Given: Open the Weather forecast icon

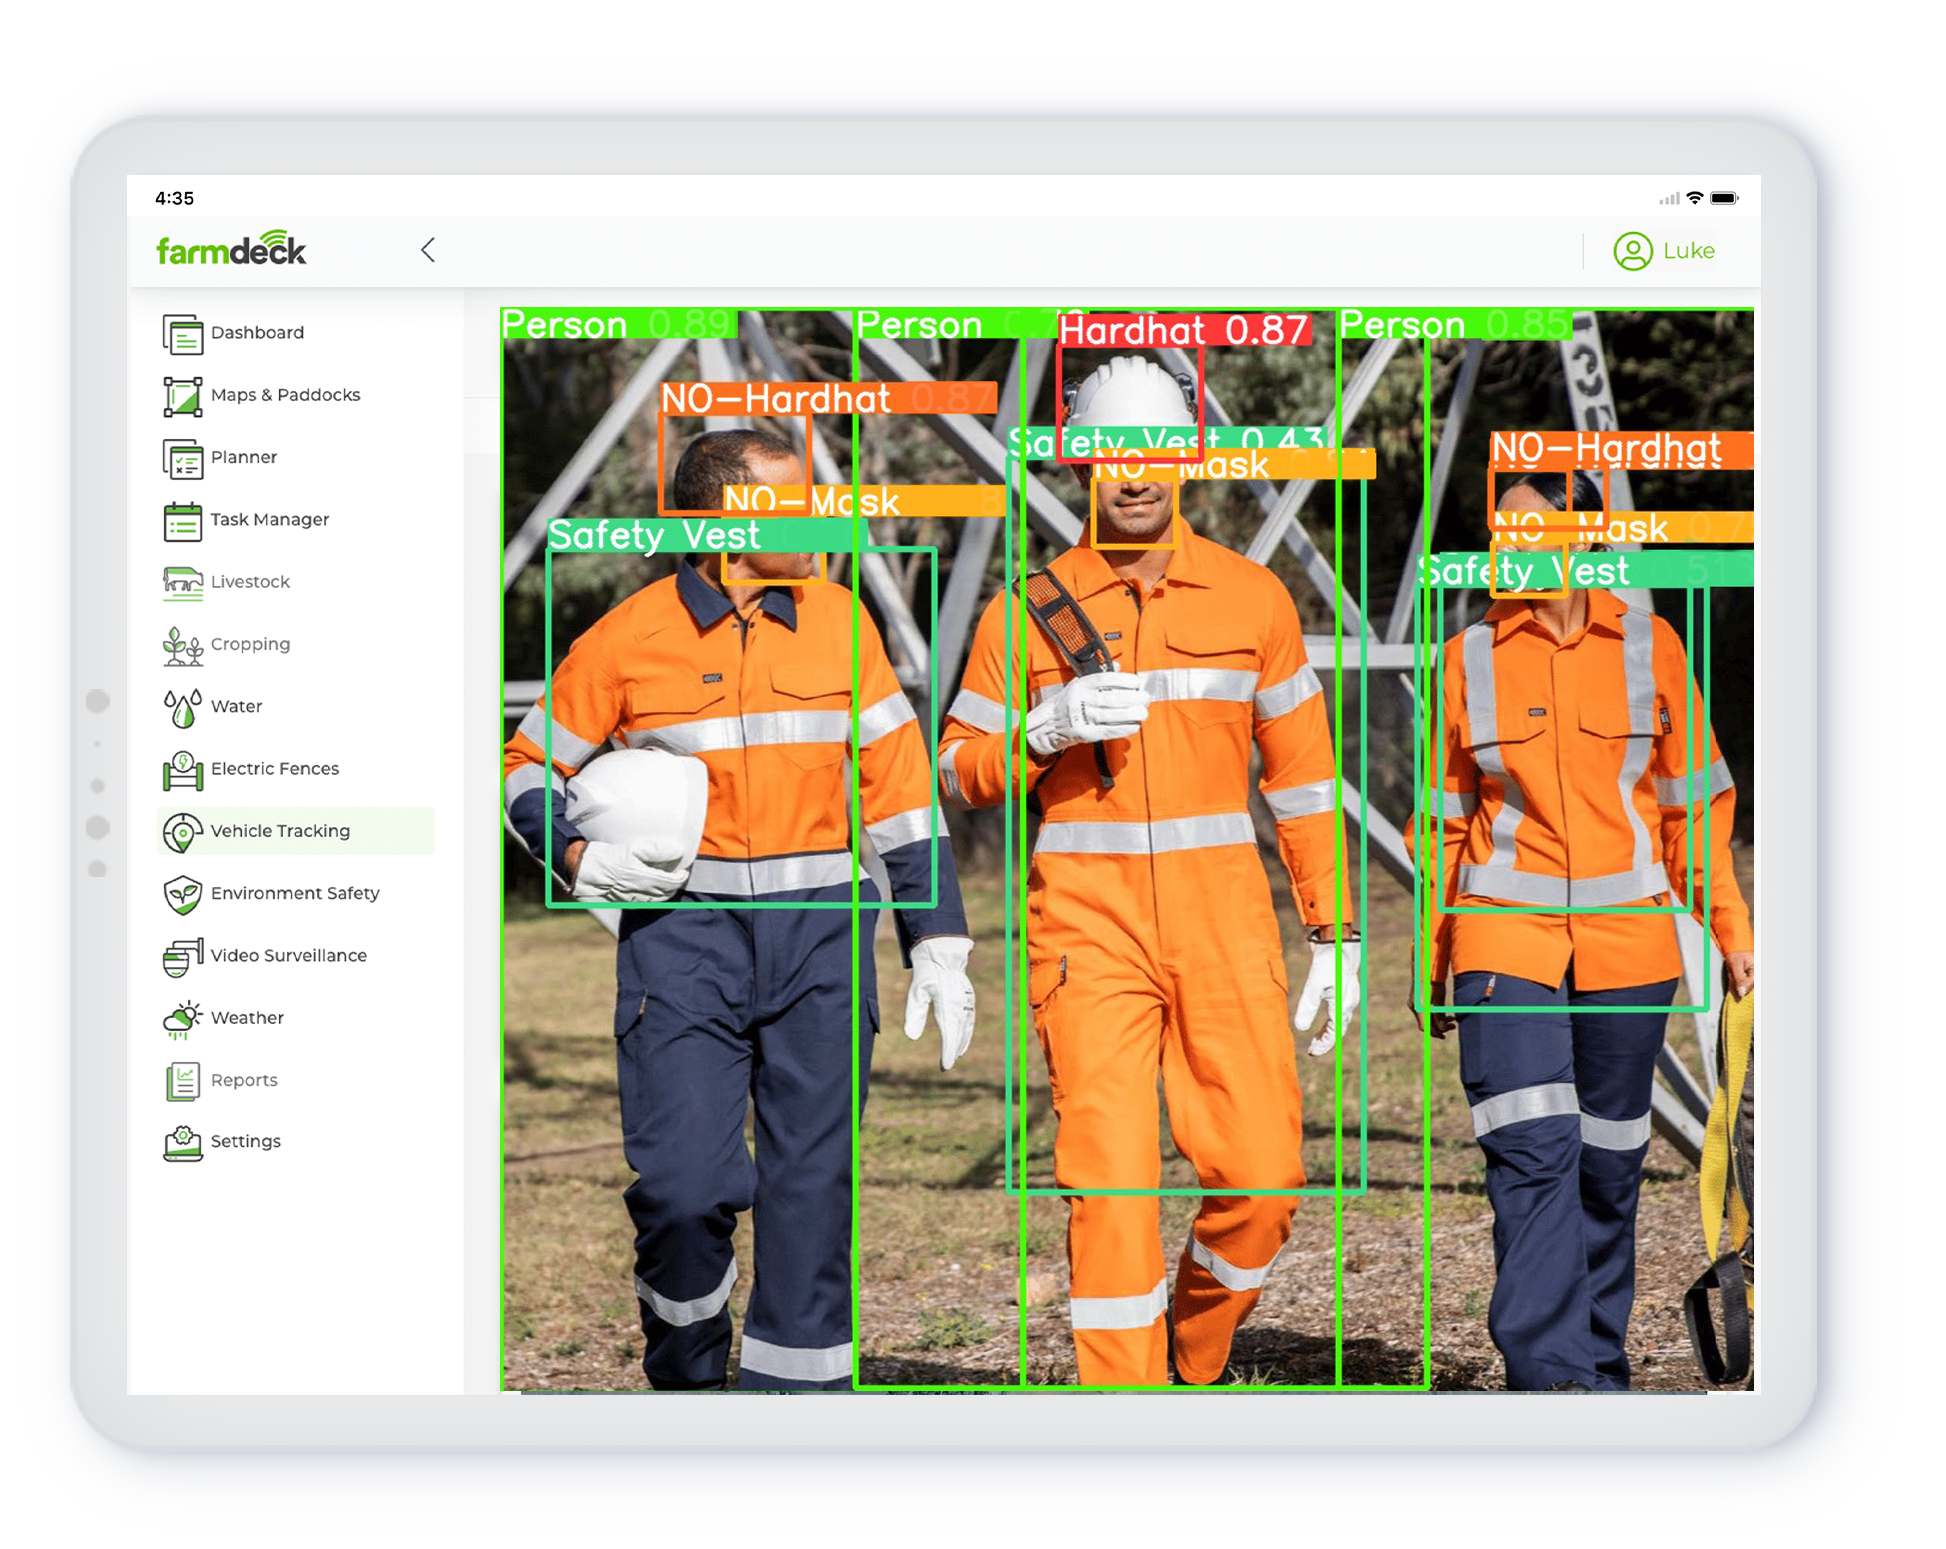Looking at the screenshot, I should tap(181, 1017).
